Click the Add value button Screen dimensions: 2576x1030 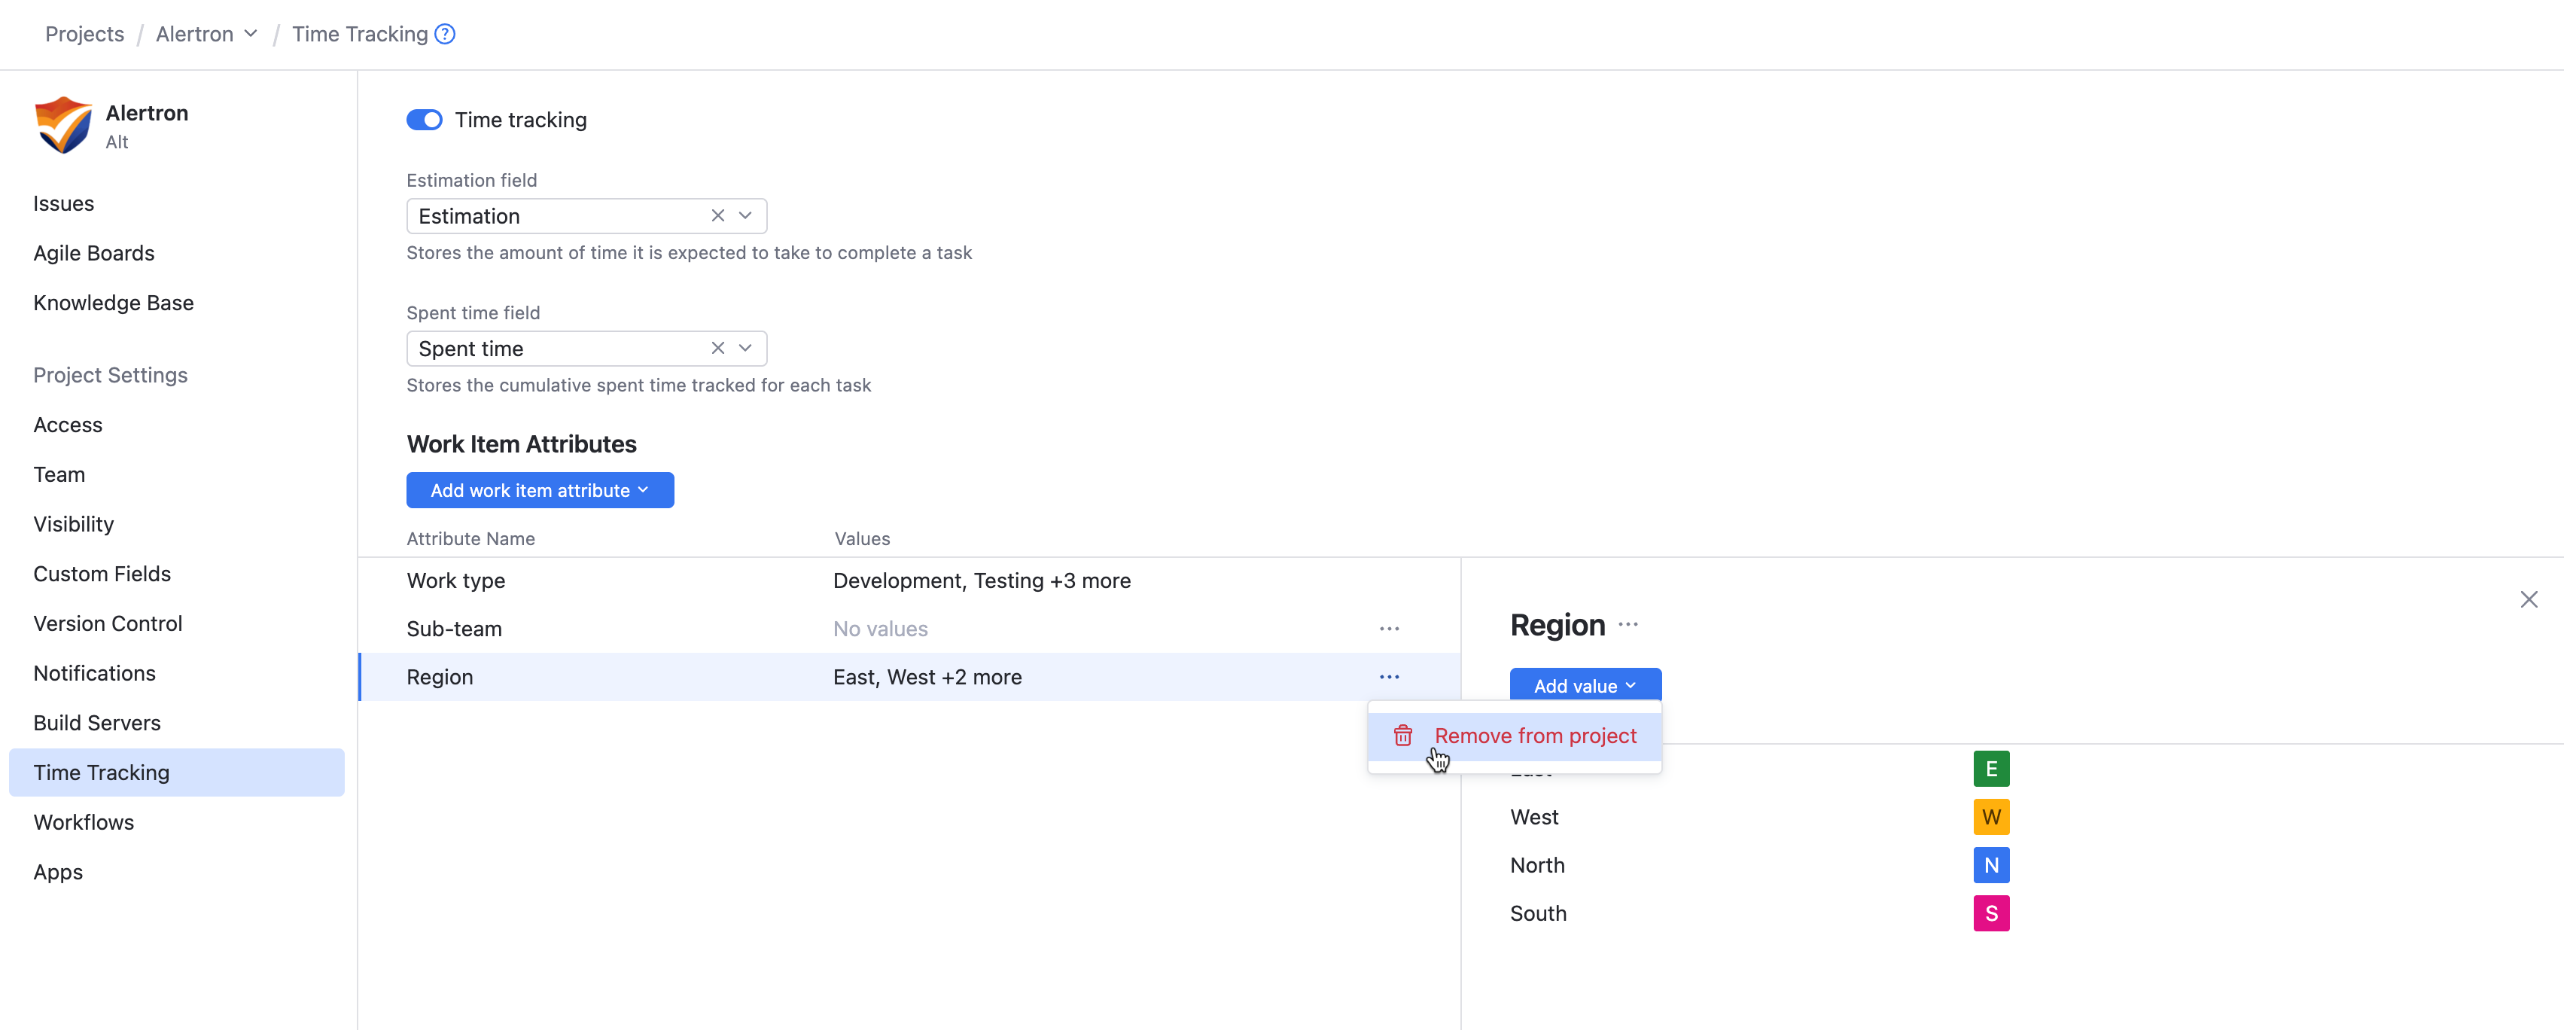(x=1584, y=686)
